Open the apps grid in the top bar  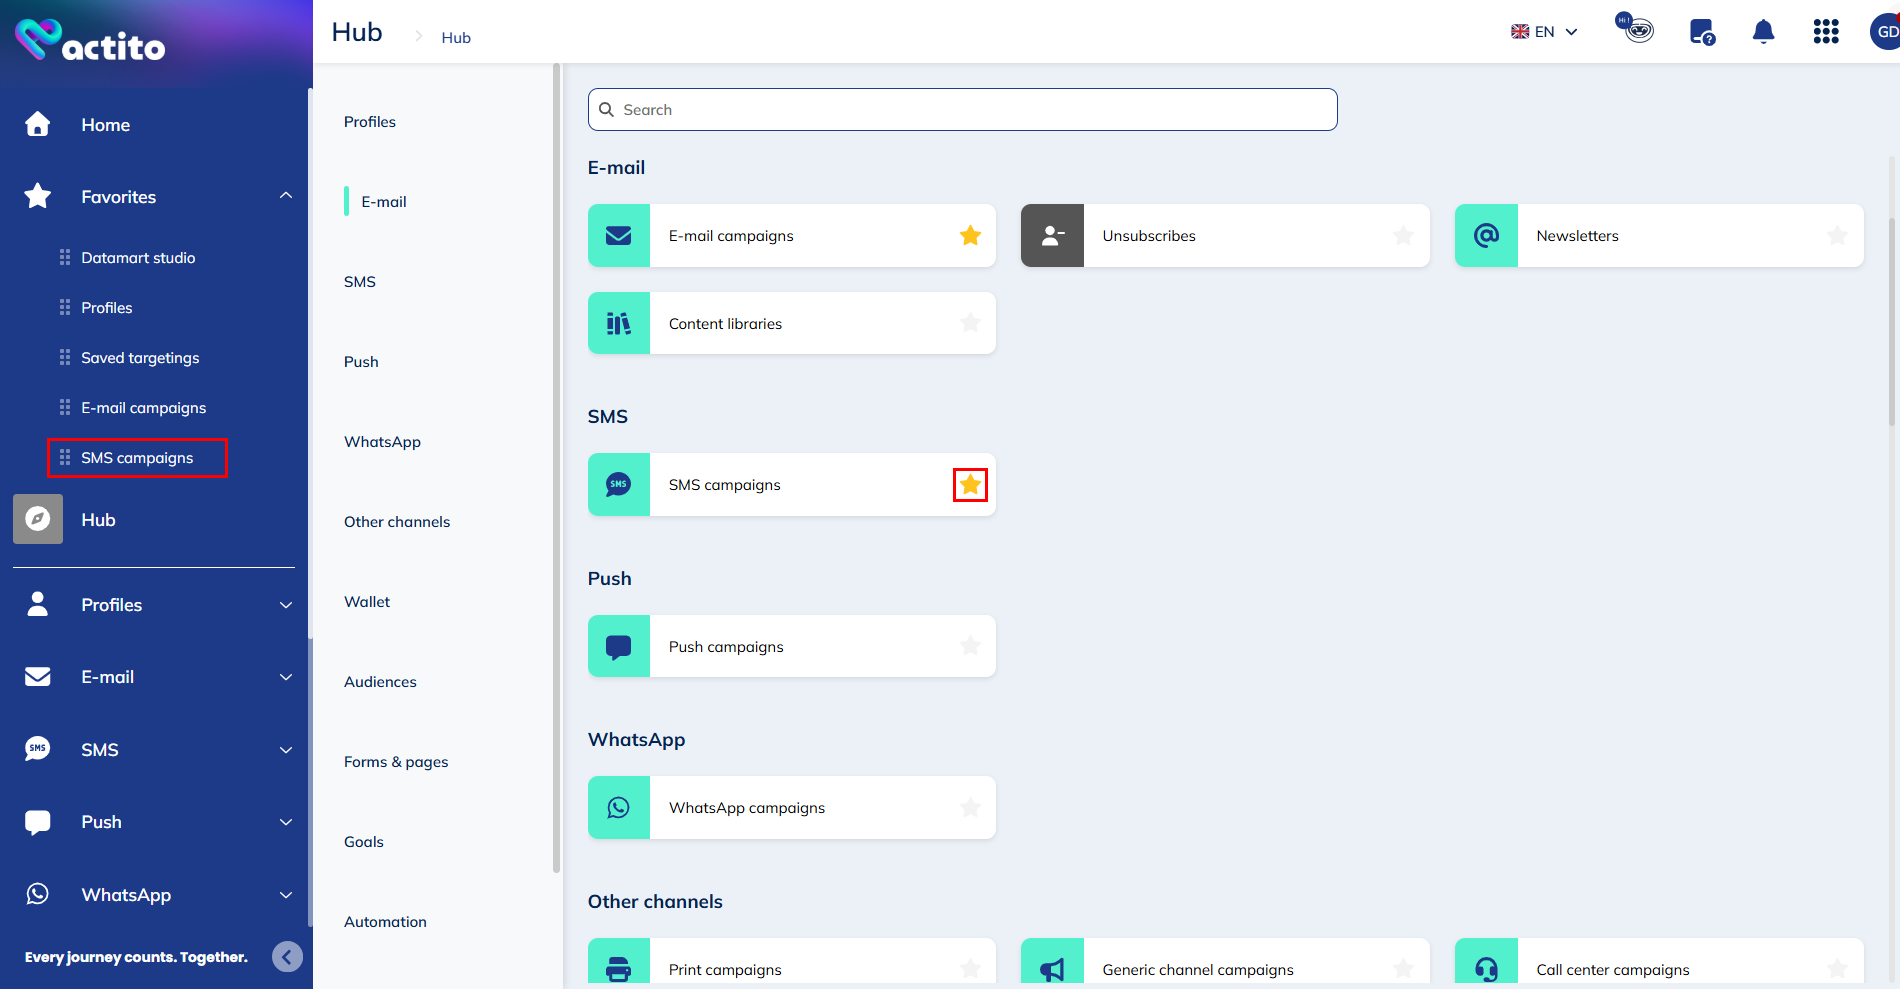pos(1826,31)
